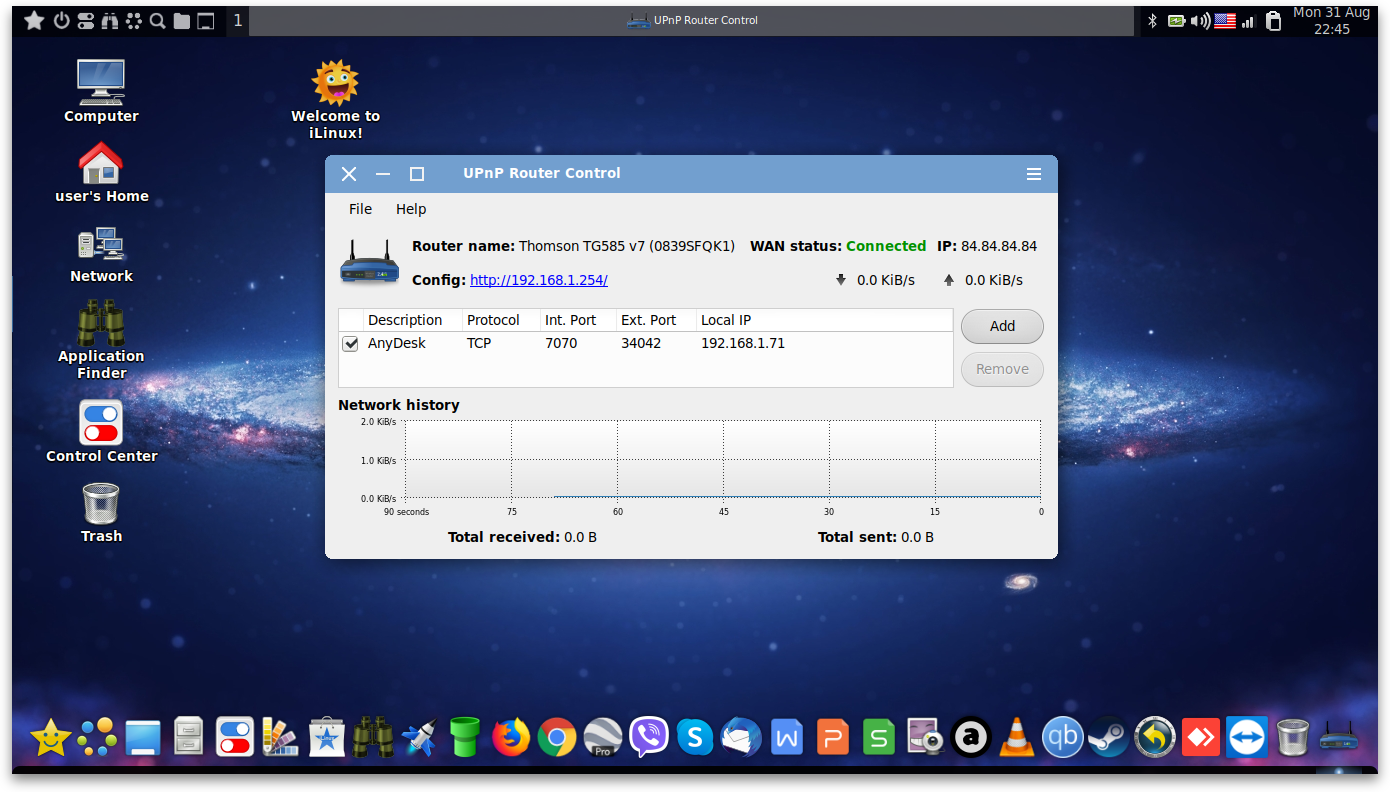Open Application Finder on the desktop
This screenshot has width=1390, height=792.
pyautogui.click(x=101, y=340)
